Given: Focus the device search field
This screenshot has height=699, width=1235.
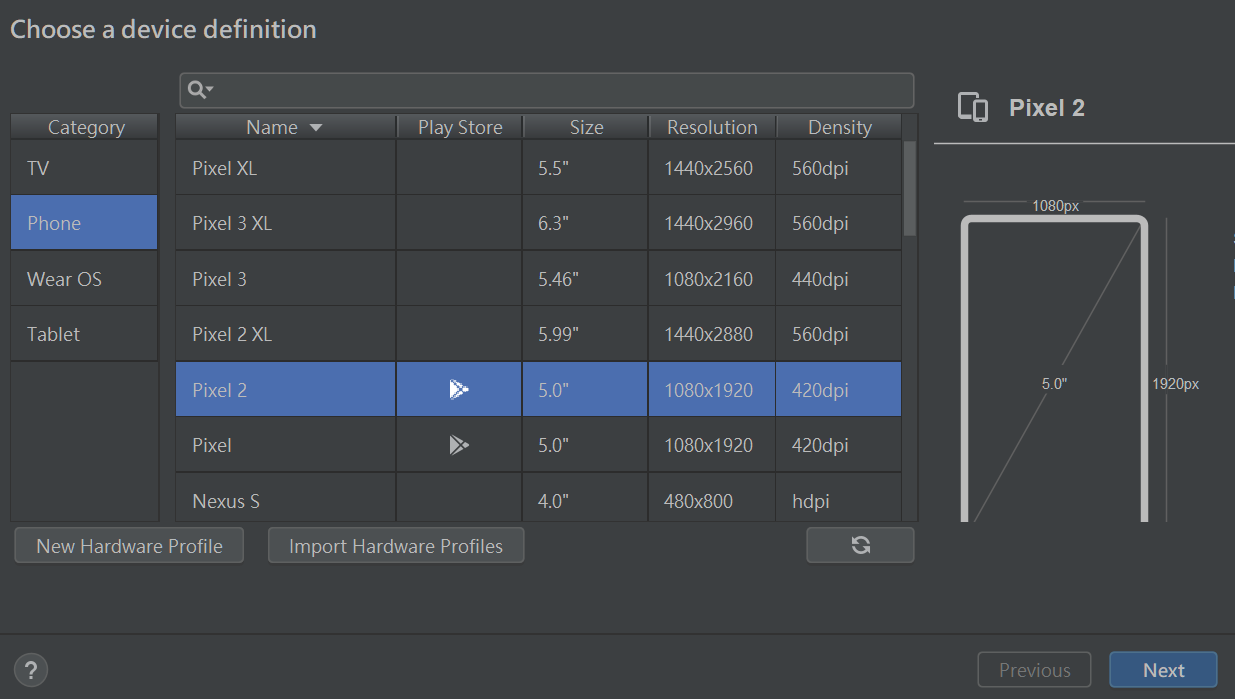Looking at the screenshot, I should pyautogui.click(x=560, y=90).
